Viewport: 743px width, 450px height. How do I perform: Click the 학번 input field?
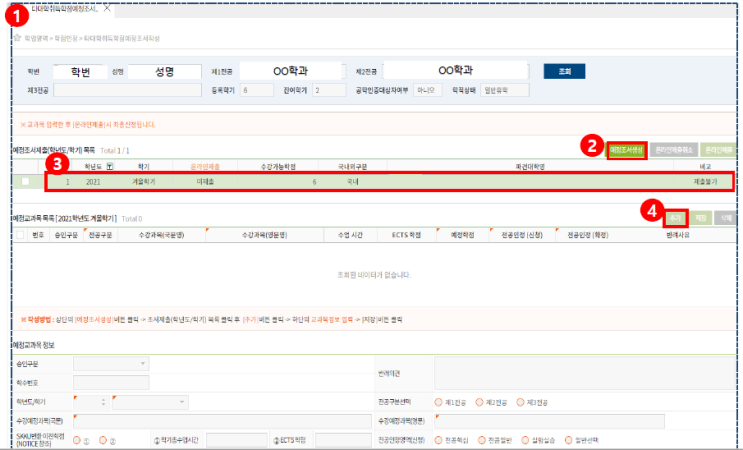click(x=80, y=72)
